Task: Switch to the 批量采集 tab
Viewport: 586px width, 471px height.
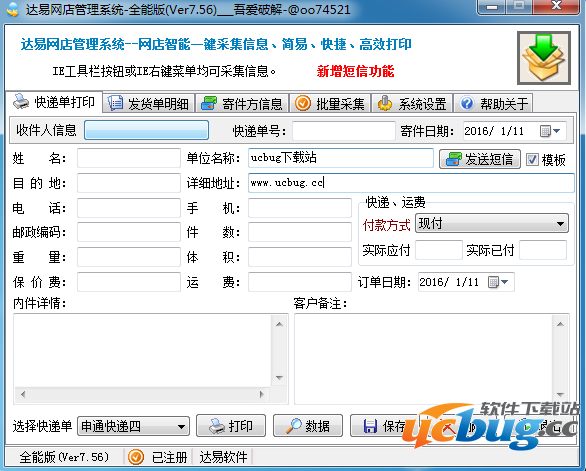Action: pos(330,104)
